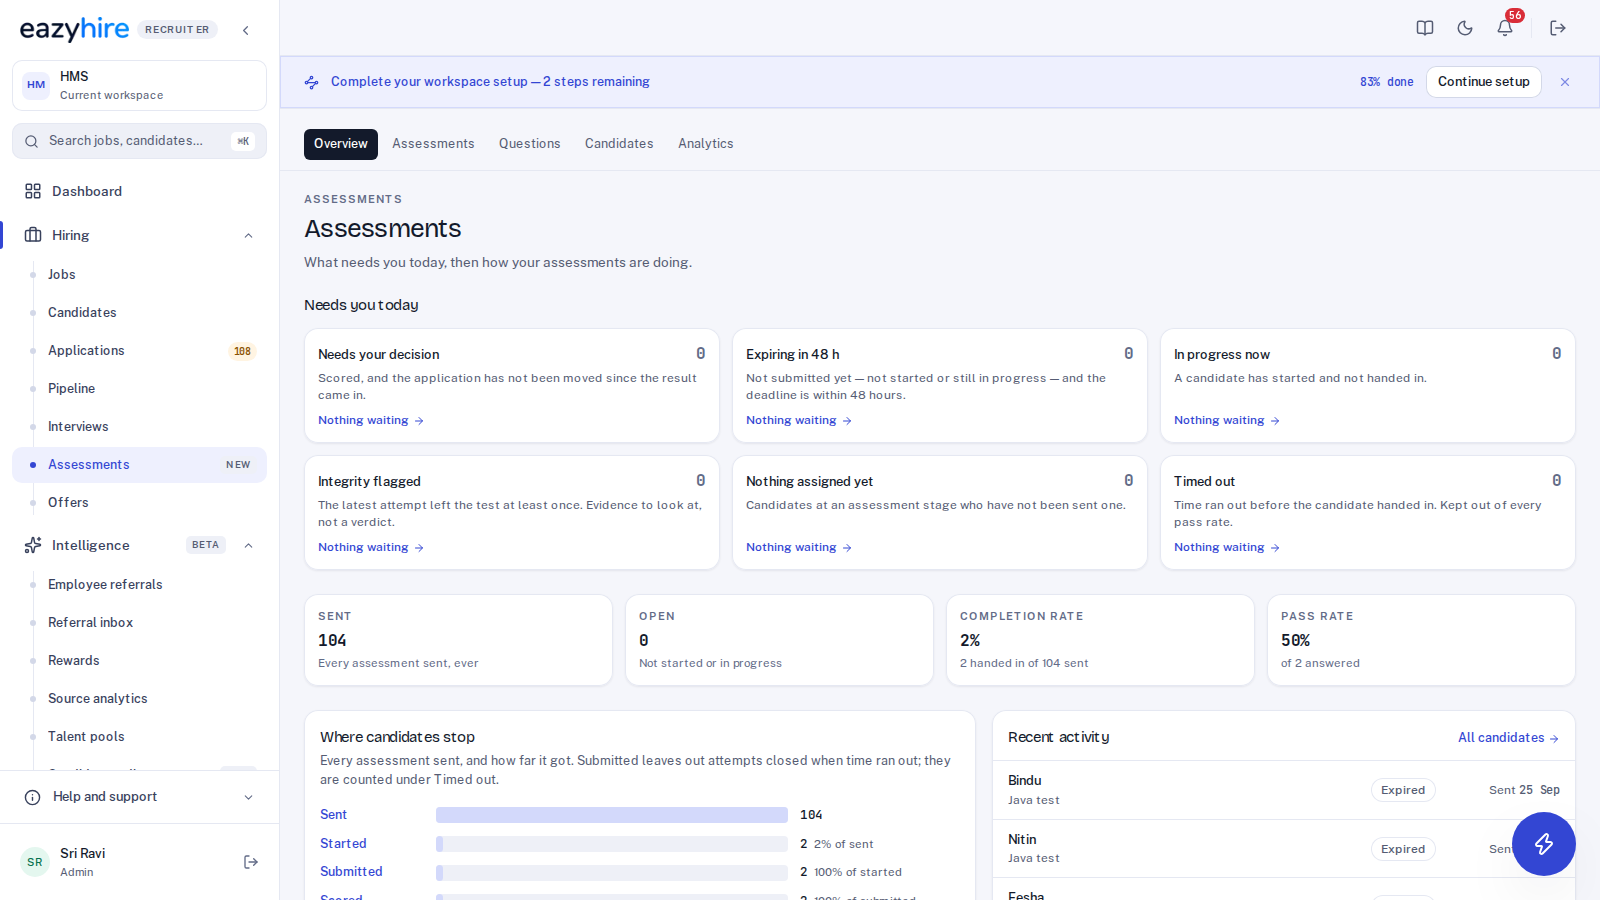The image size is (1600, 900).
Task: Open the Candidates tab
Action: coord(619,144)
